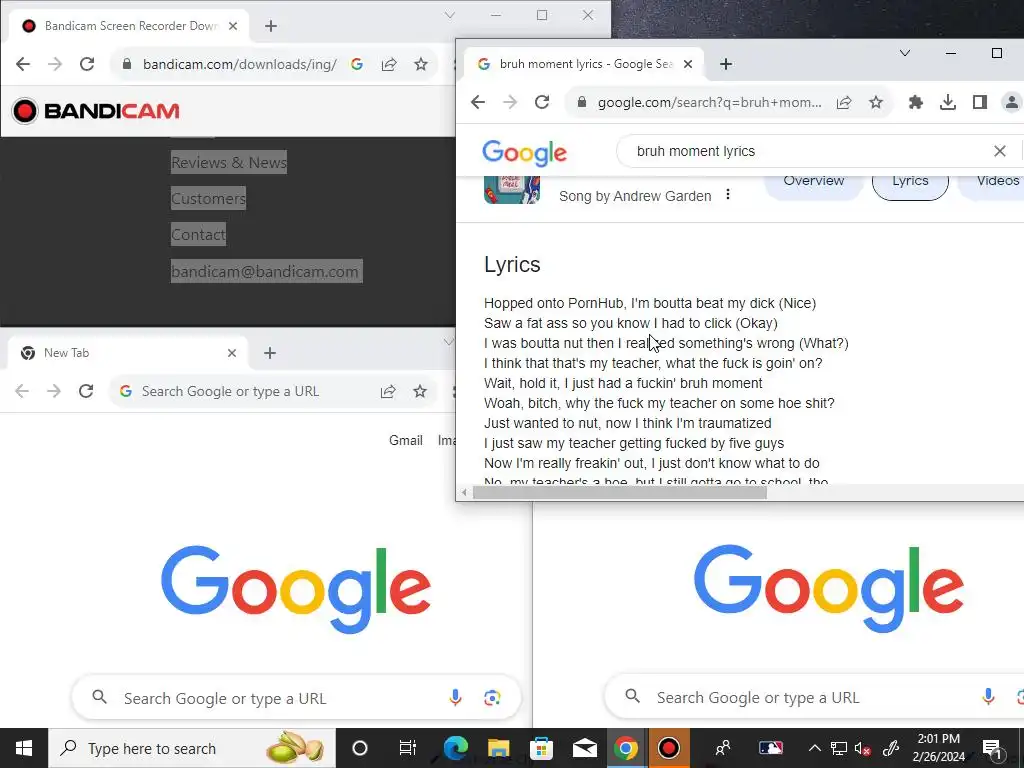Image resolution: width=1024 pixels, height=768 pixels.
Task: Click the bandicam@bandicam.com email link
Action: [266, 271]
